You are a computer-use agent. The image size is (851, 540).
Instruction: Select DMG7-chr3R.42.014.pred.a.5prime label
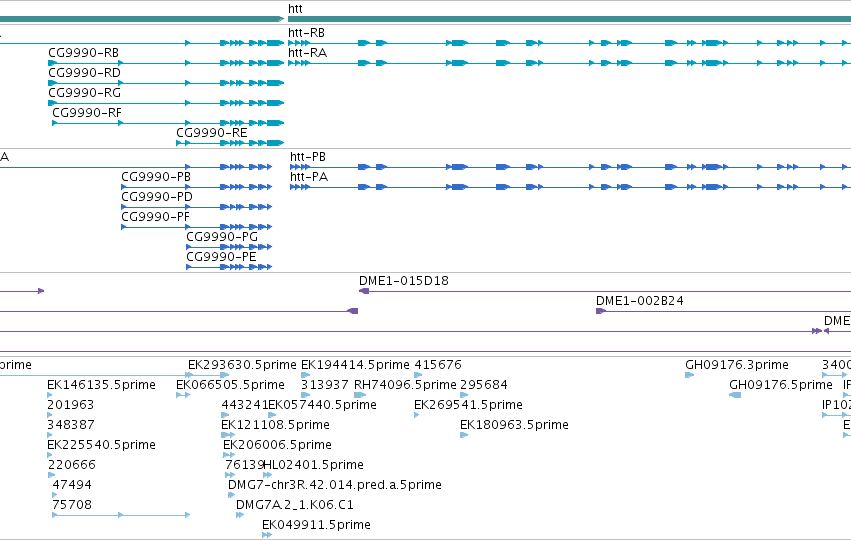point(335,485)
